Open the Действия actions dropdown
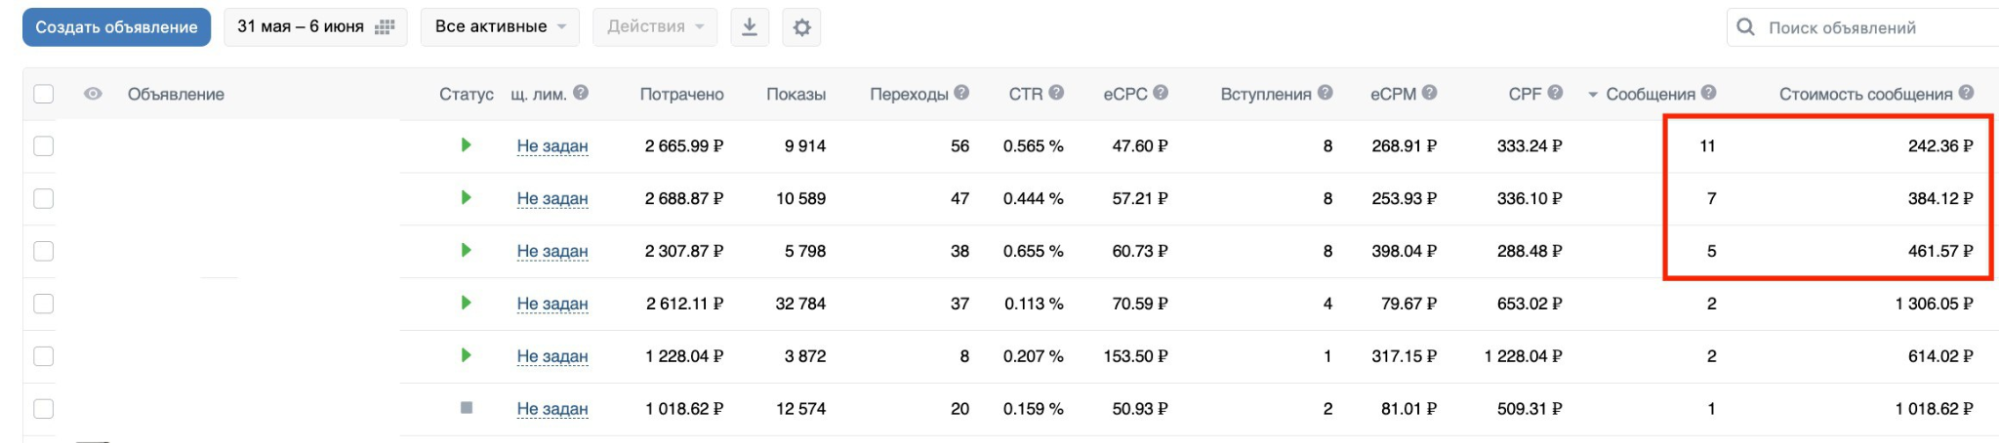 click(x=655, y=27)
